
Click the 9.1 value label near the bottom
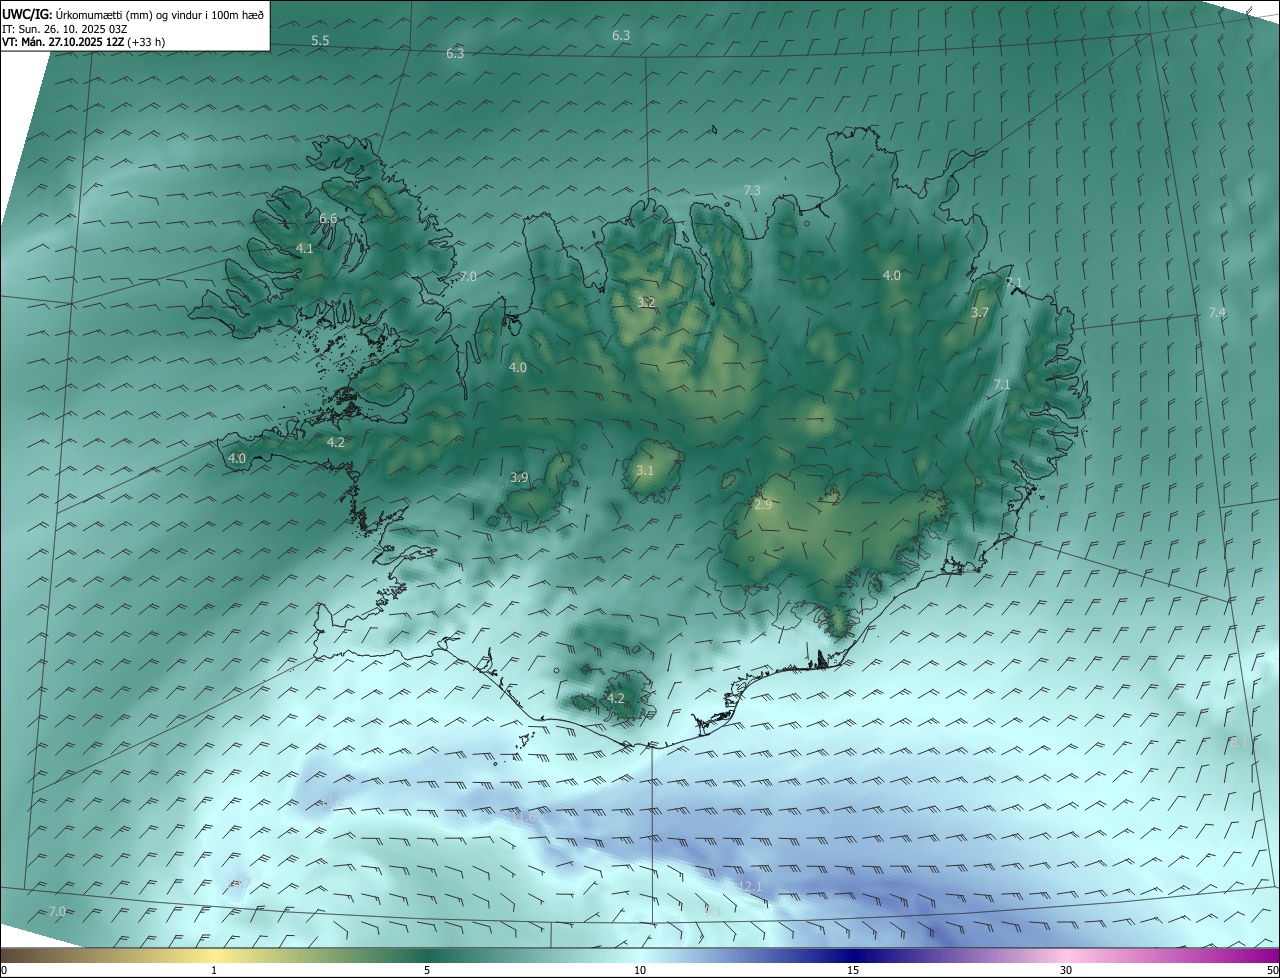pos(712,910)
